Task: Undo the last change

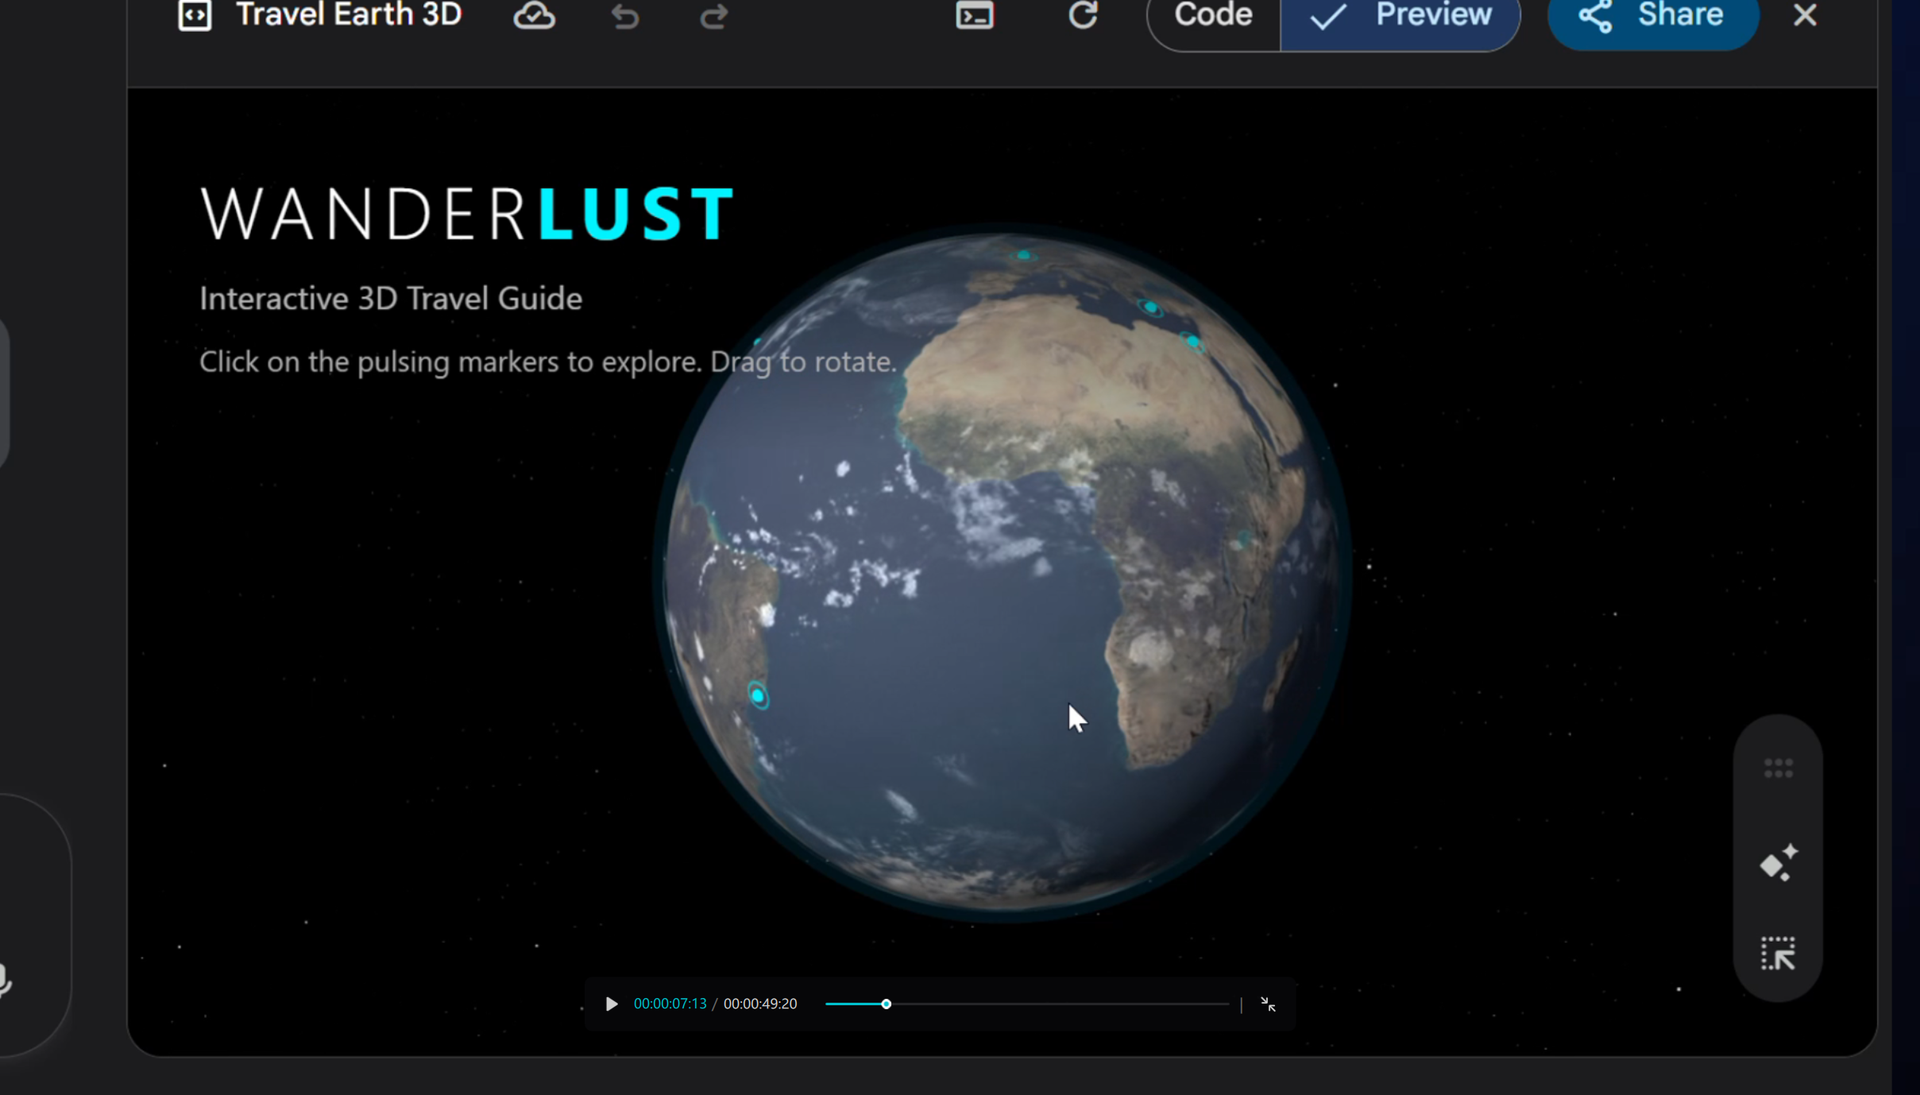Action: (x=625, y=17)
